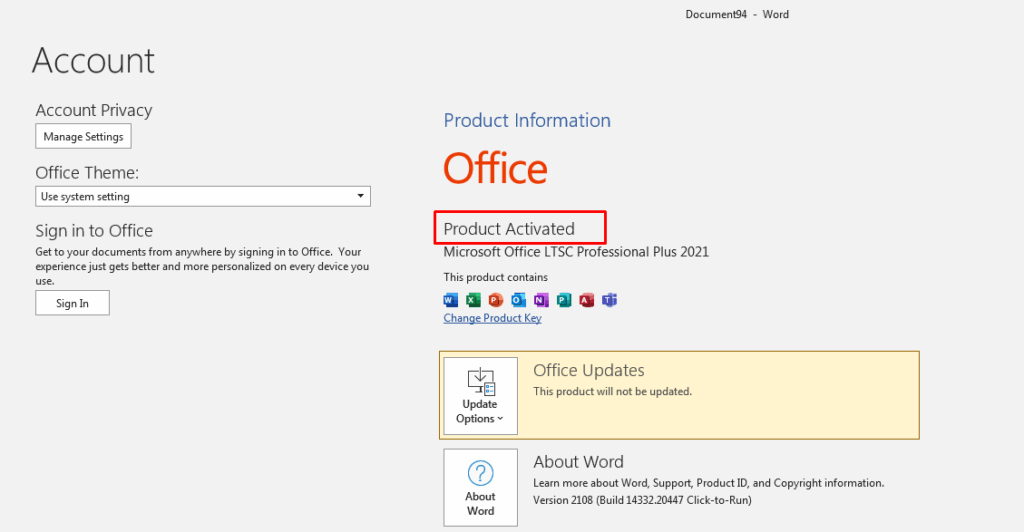Click the Teams app icon
This screenshot has width=1024, height=532.
pos(609,300)
